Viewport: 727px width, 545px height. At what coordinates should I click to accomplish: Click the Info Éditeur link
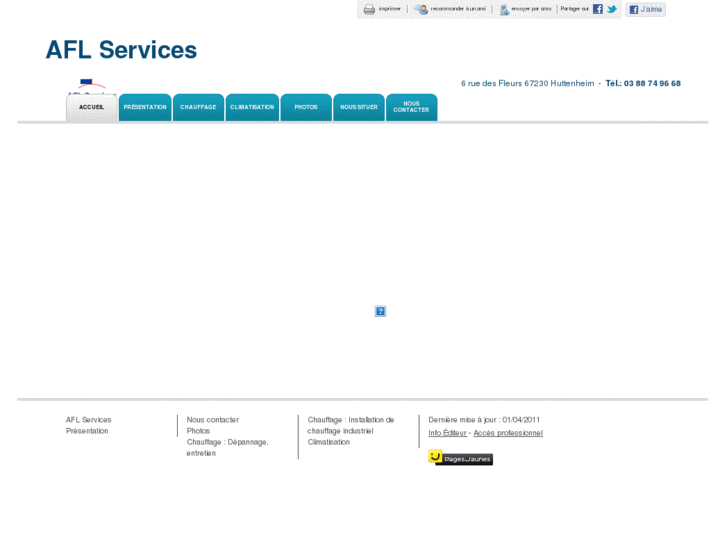tap(447, 433)
